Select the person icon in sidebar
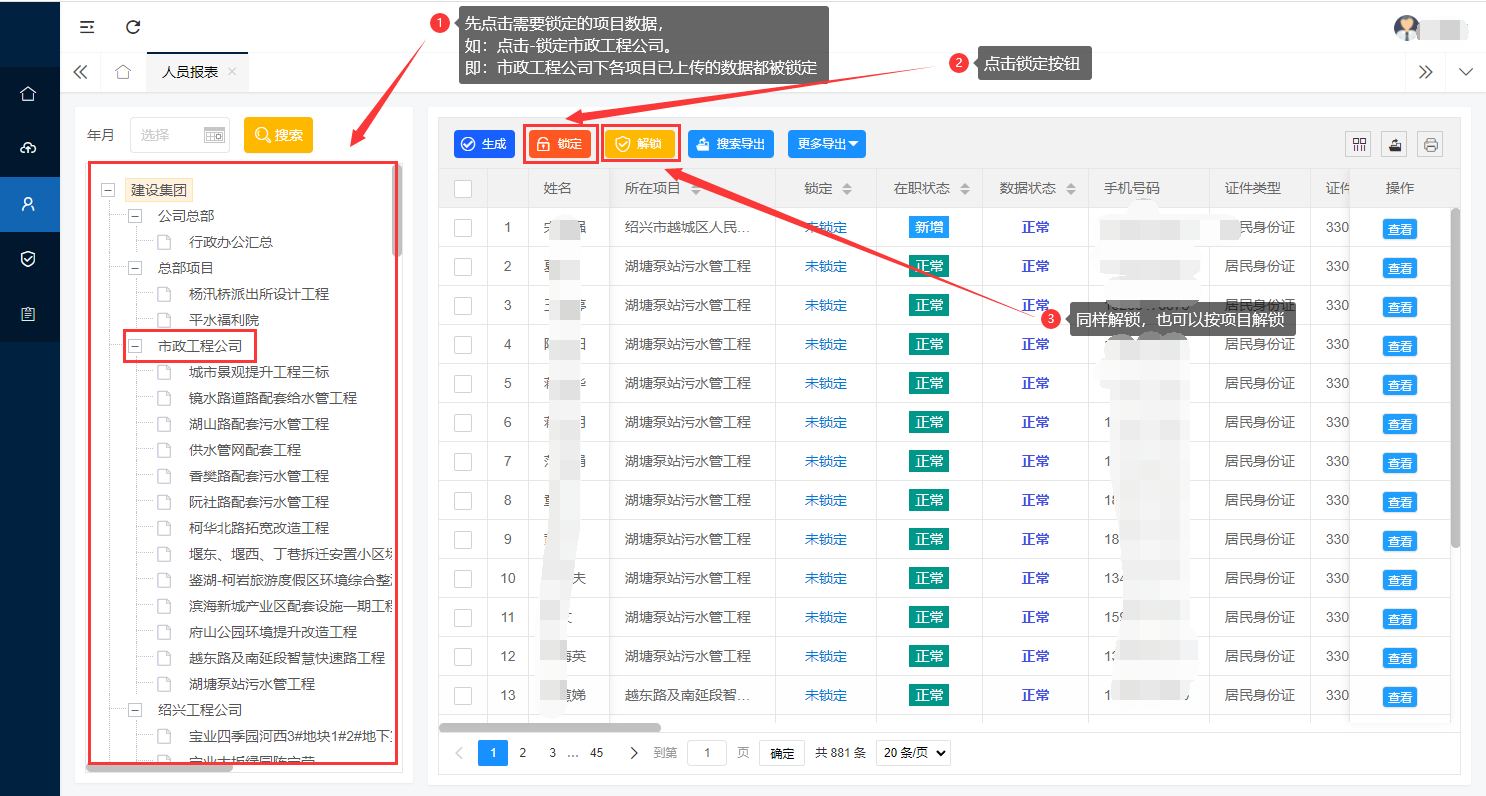 pyautogui.click(x=28, y=203)
